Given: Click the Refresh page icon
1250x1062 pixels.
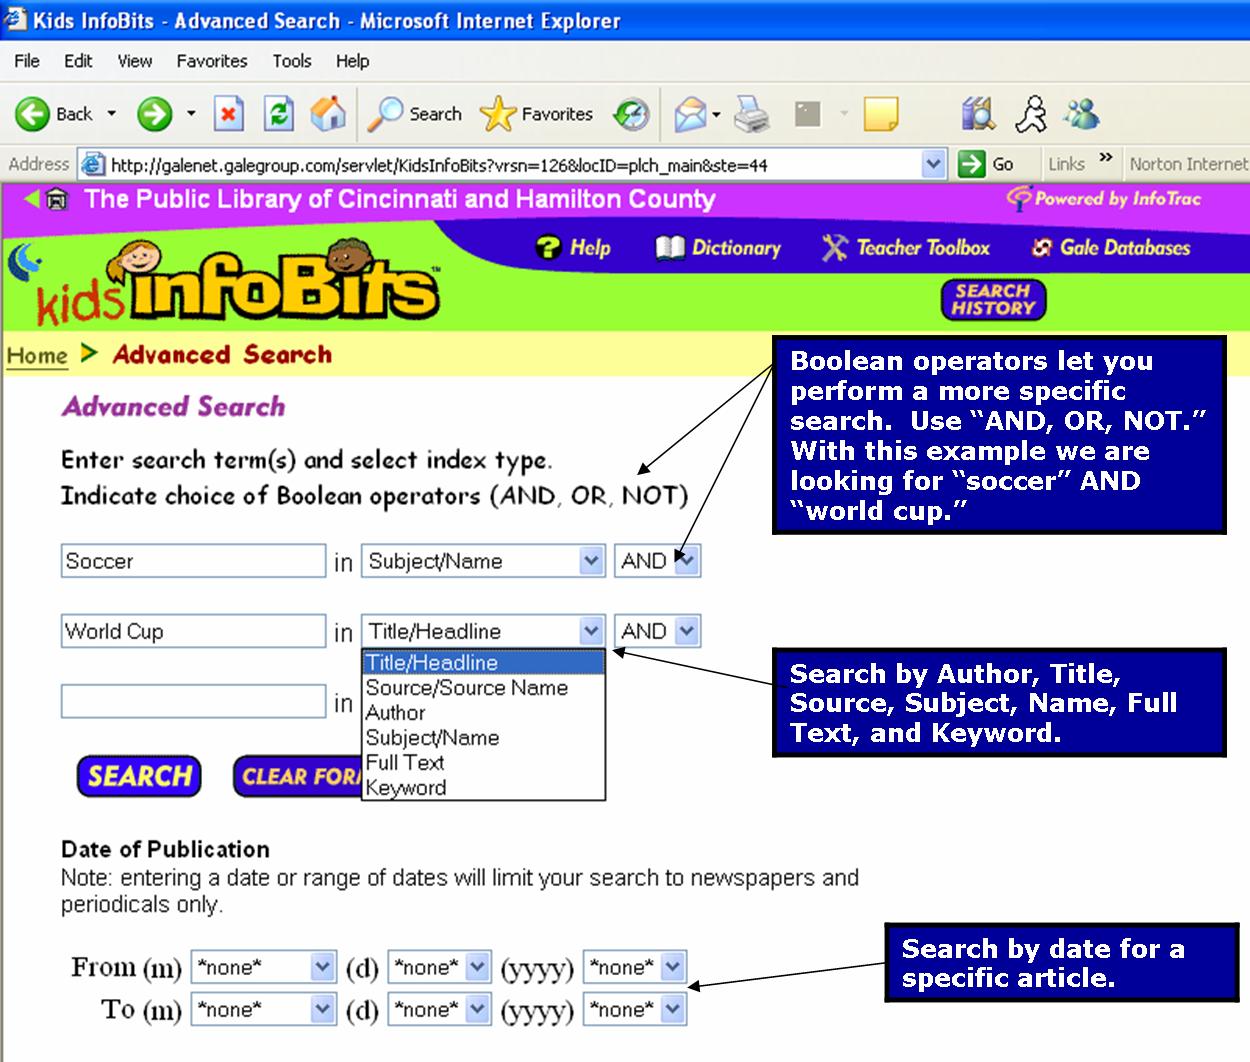Looking at the screenshot, I should (278, 114).
